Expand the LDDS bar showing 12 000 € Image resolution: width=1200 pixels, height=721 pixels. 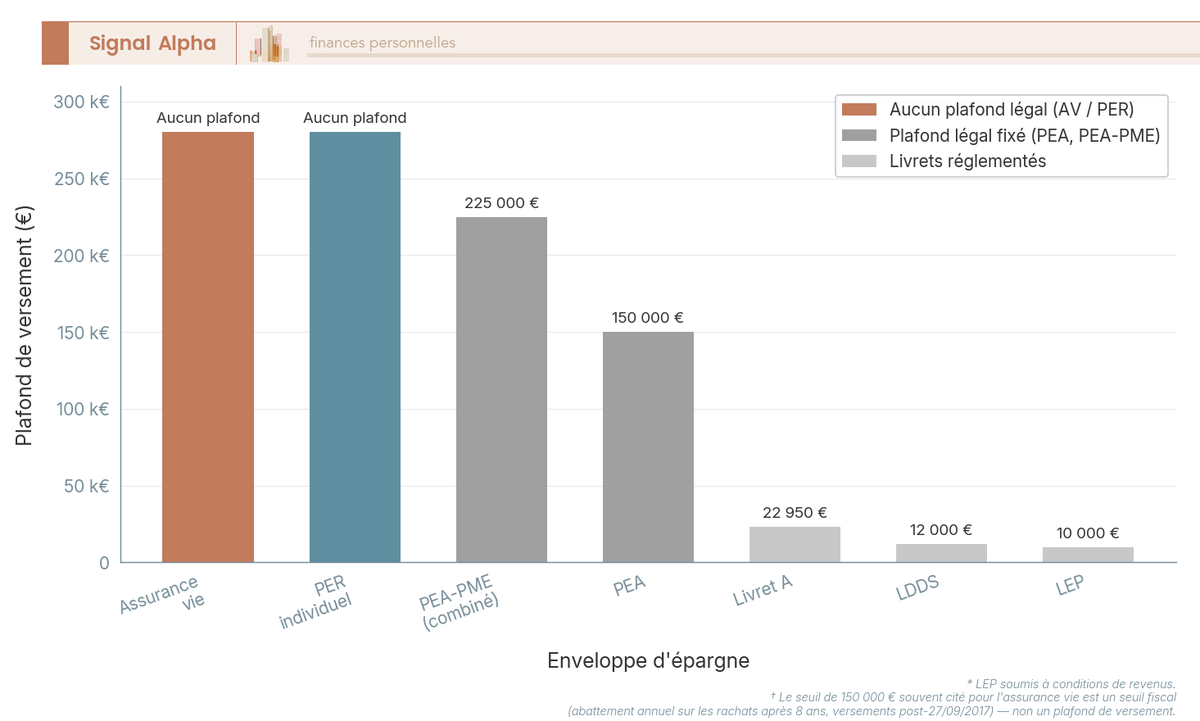tap(942, 551)
